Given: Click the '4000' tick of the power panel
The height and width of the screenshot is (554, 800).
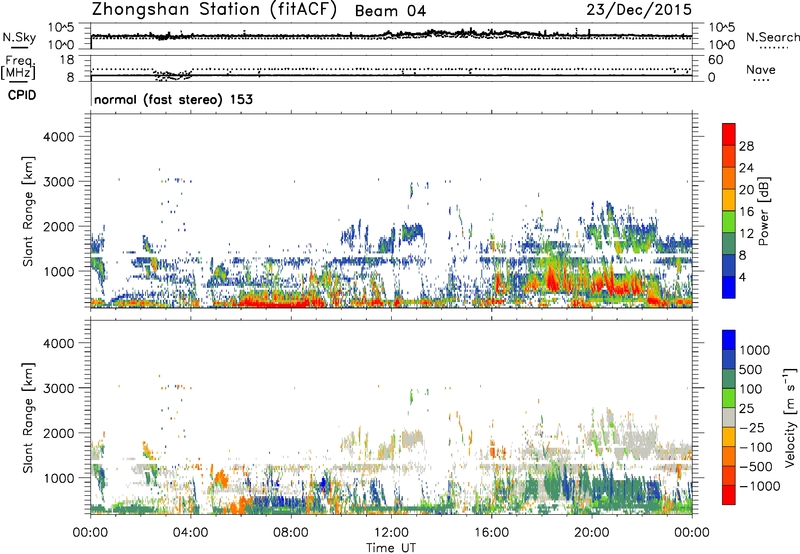Looking at the screenshot, I should pyautogui.click(x=59, y=137).
